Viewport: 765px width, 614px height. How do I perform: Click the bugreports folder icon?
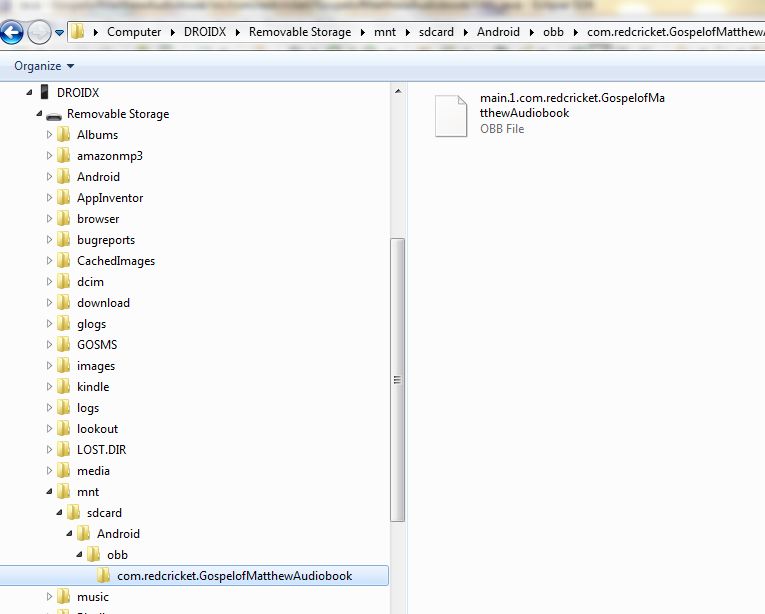pyautogui.click(x=63, y=239)
